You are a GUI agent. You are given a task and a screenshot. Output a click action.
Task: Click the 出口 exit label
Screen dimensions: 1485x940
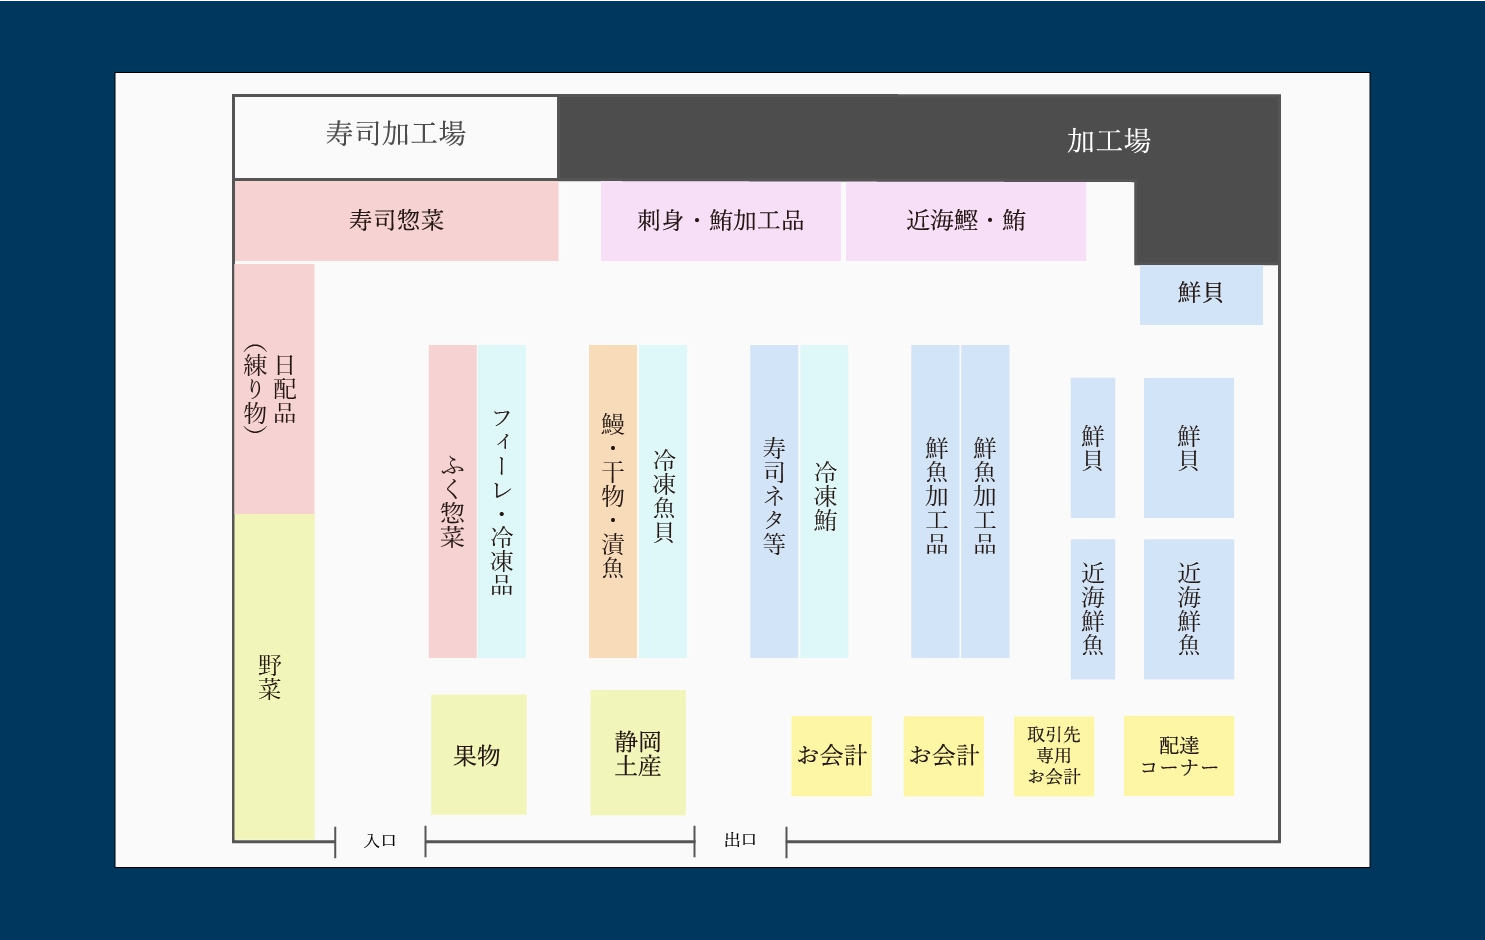click(740, 840)
